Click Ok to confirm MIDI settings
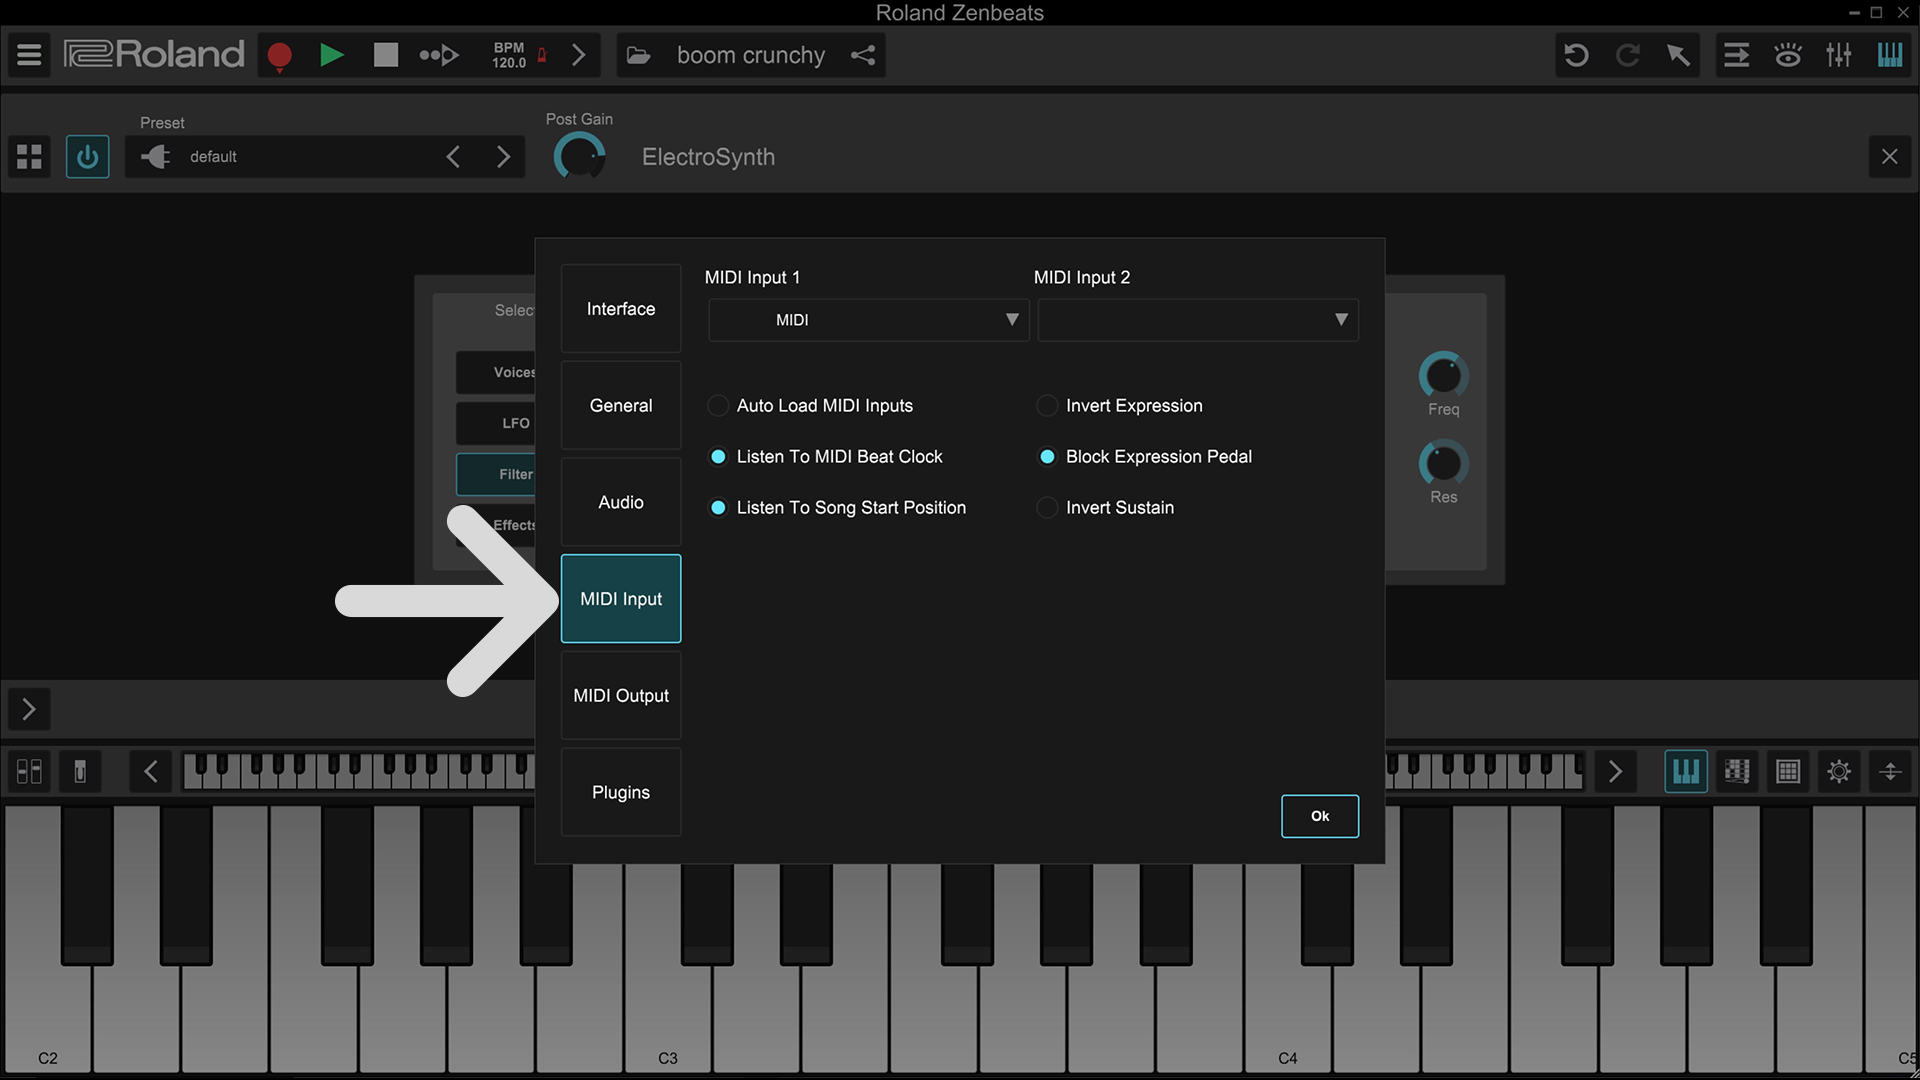Screen dimensions: 1920x1080 coord(1320,815)
